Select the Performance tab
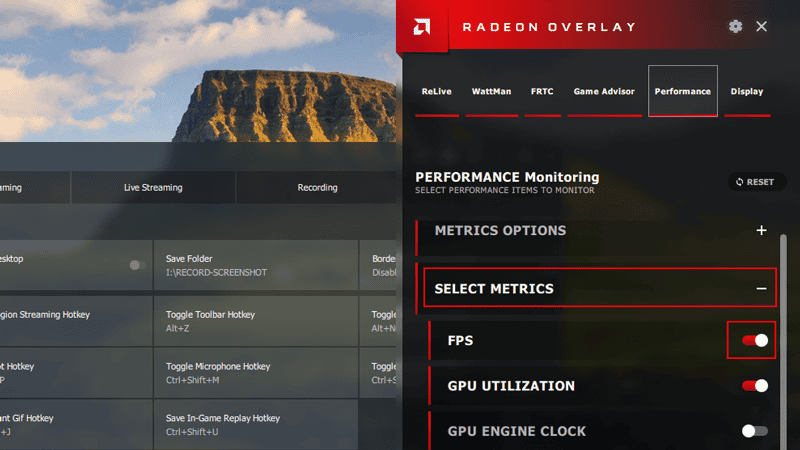 tap(682, 92)
